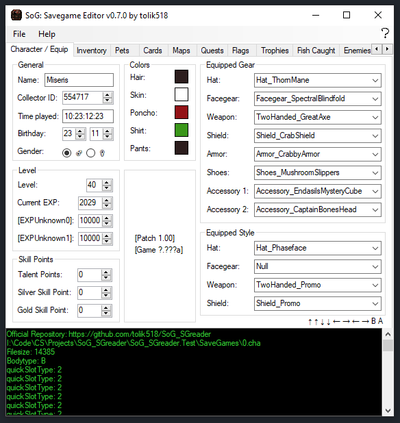Click the Name input field
This screenshot has height=423, width=400.
point(79,80)
